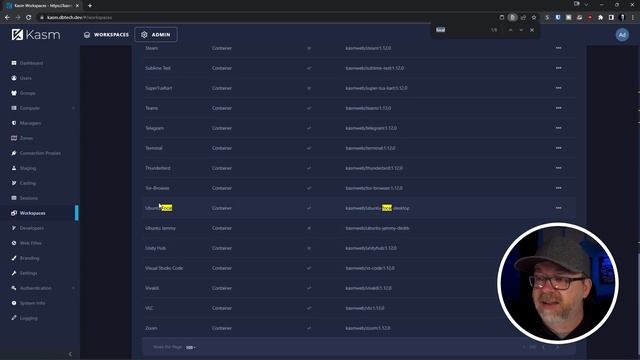Select the Workspaces sidebar item
The height and width of the screenshot is (360, 640).
coord(32,213)
